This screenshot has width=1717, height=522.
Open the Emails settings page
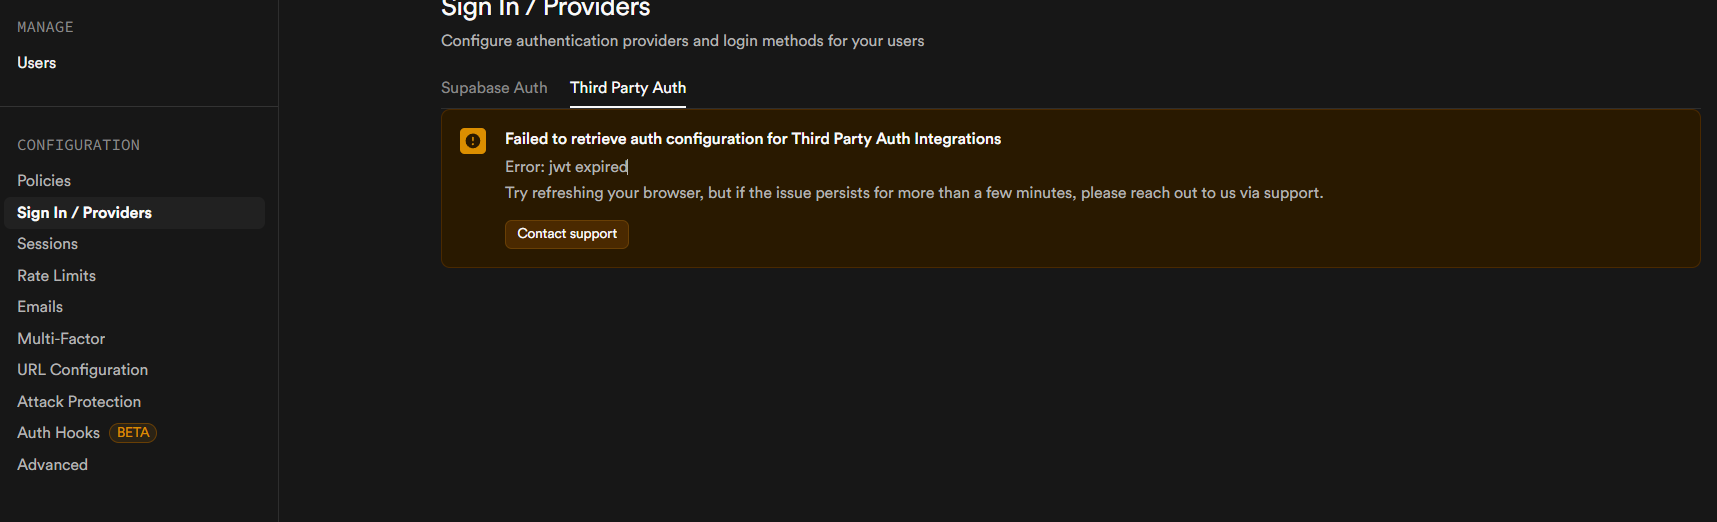click(x=40, y=307)
